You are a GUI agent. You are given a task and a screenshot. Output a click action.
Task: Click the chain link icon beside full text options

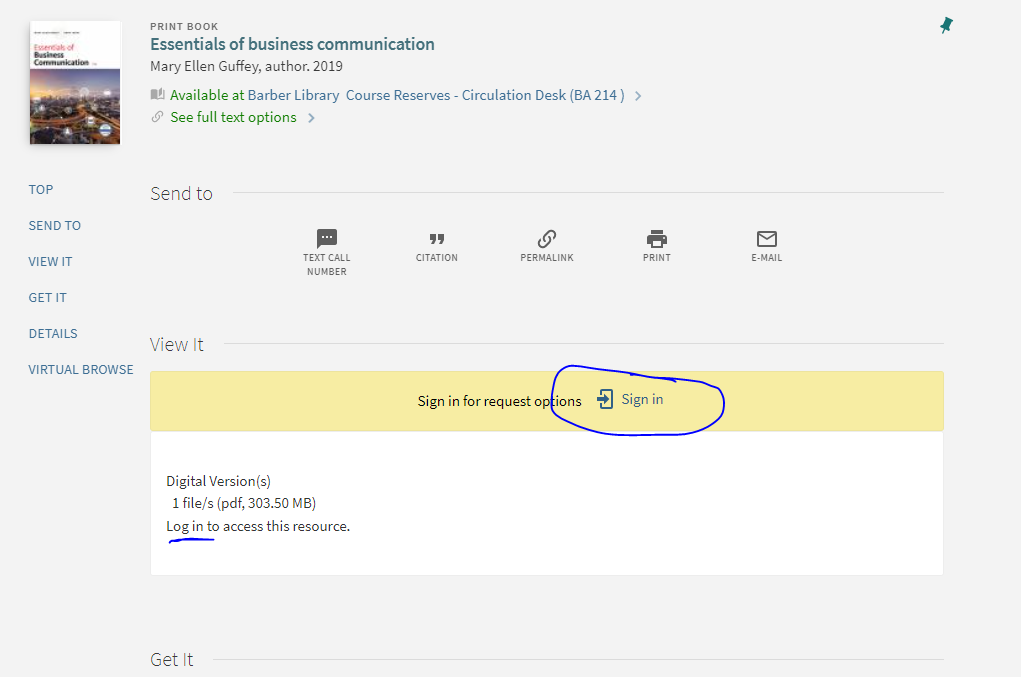coord(157,117)
